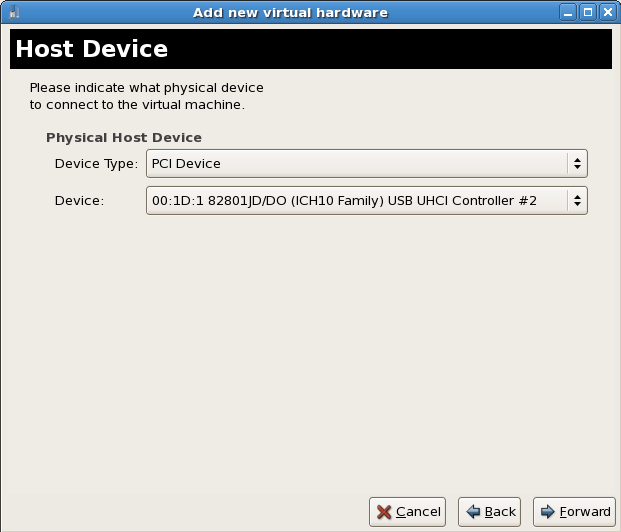Click the "Device:" label

pyautogui.click(x=79, y=201)
